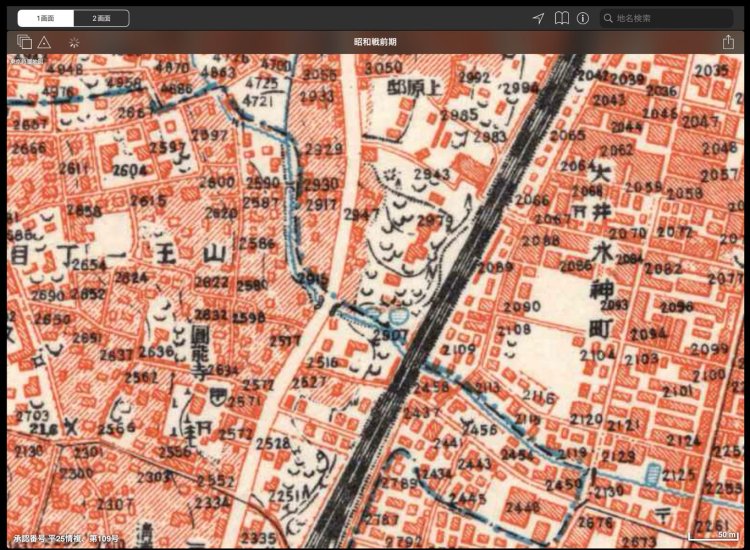Open the map layers stack icon
The image size is (750, 550).
pos(24,42)
